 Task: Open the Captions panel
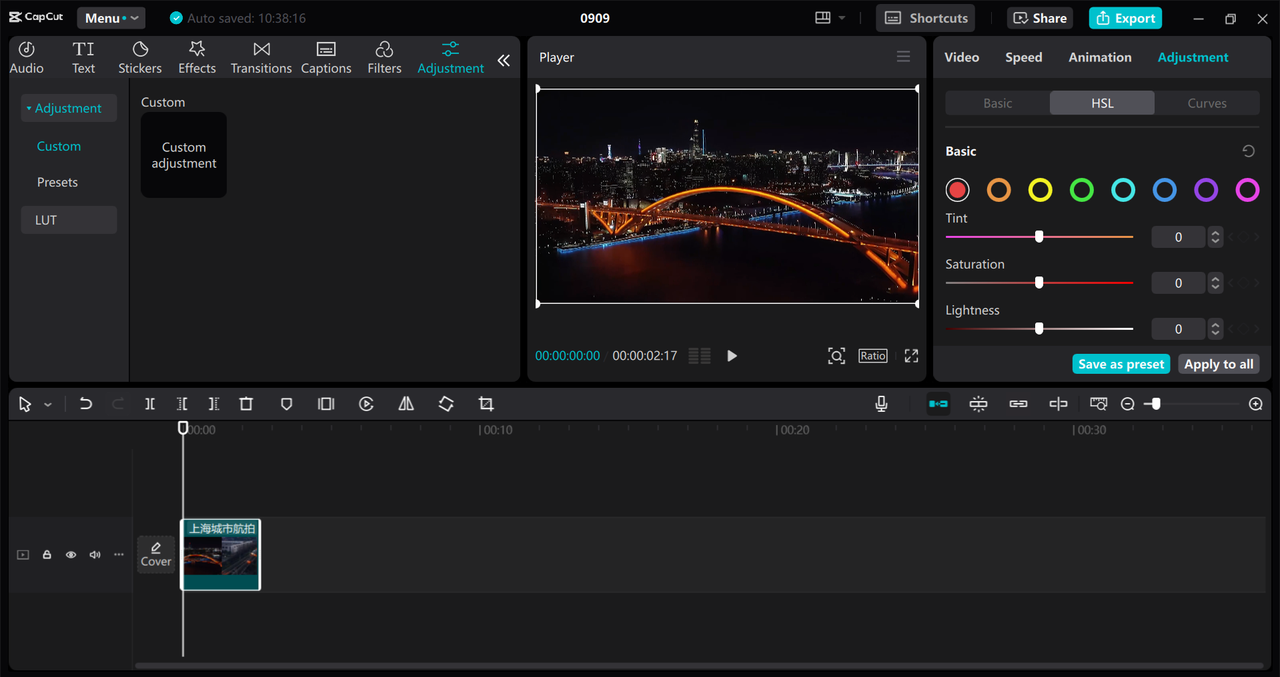click(326, 58)
